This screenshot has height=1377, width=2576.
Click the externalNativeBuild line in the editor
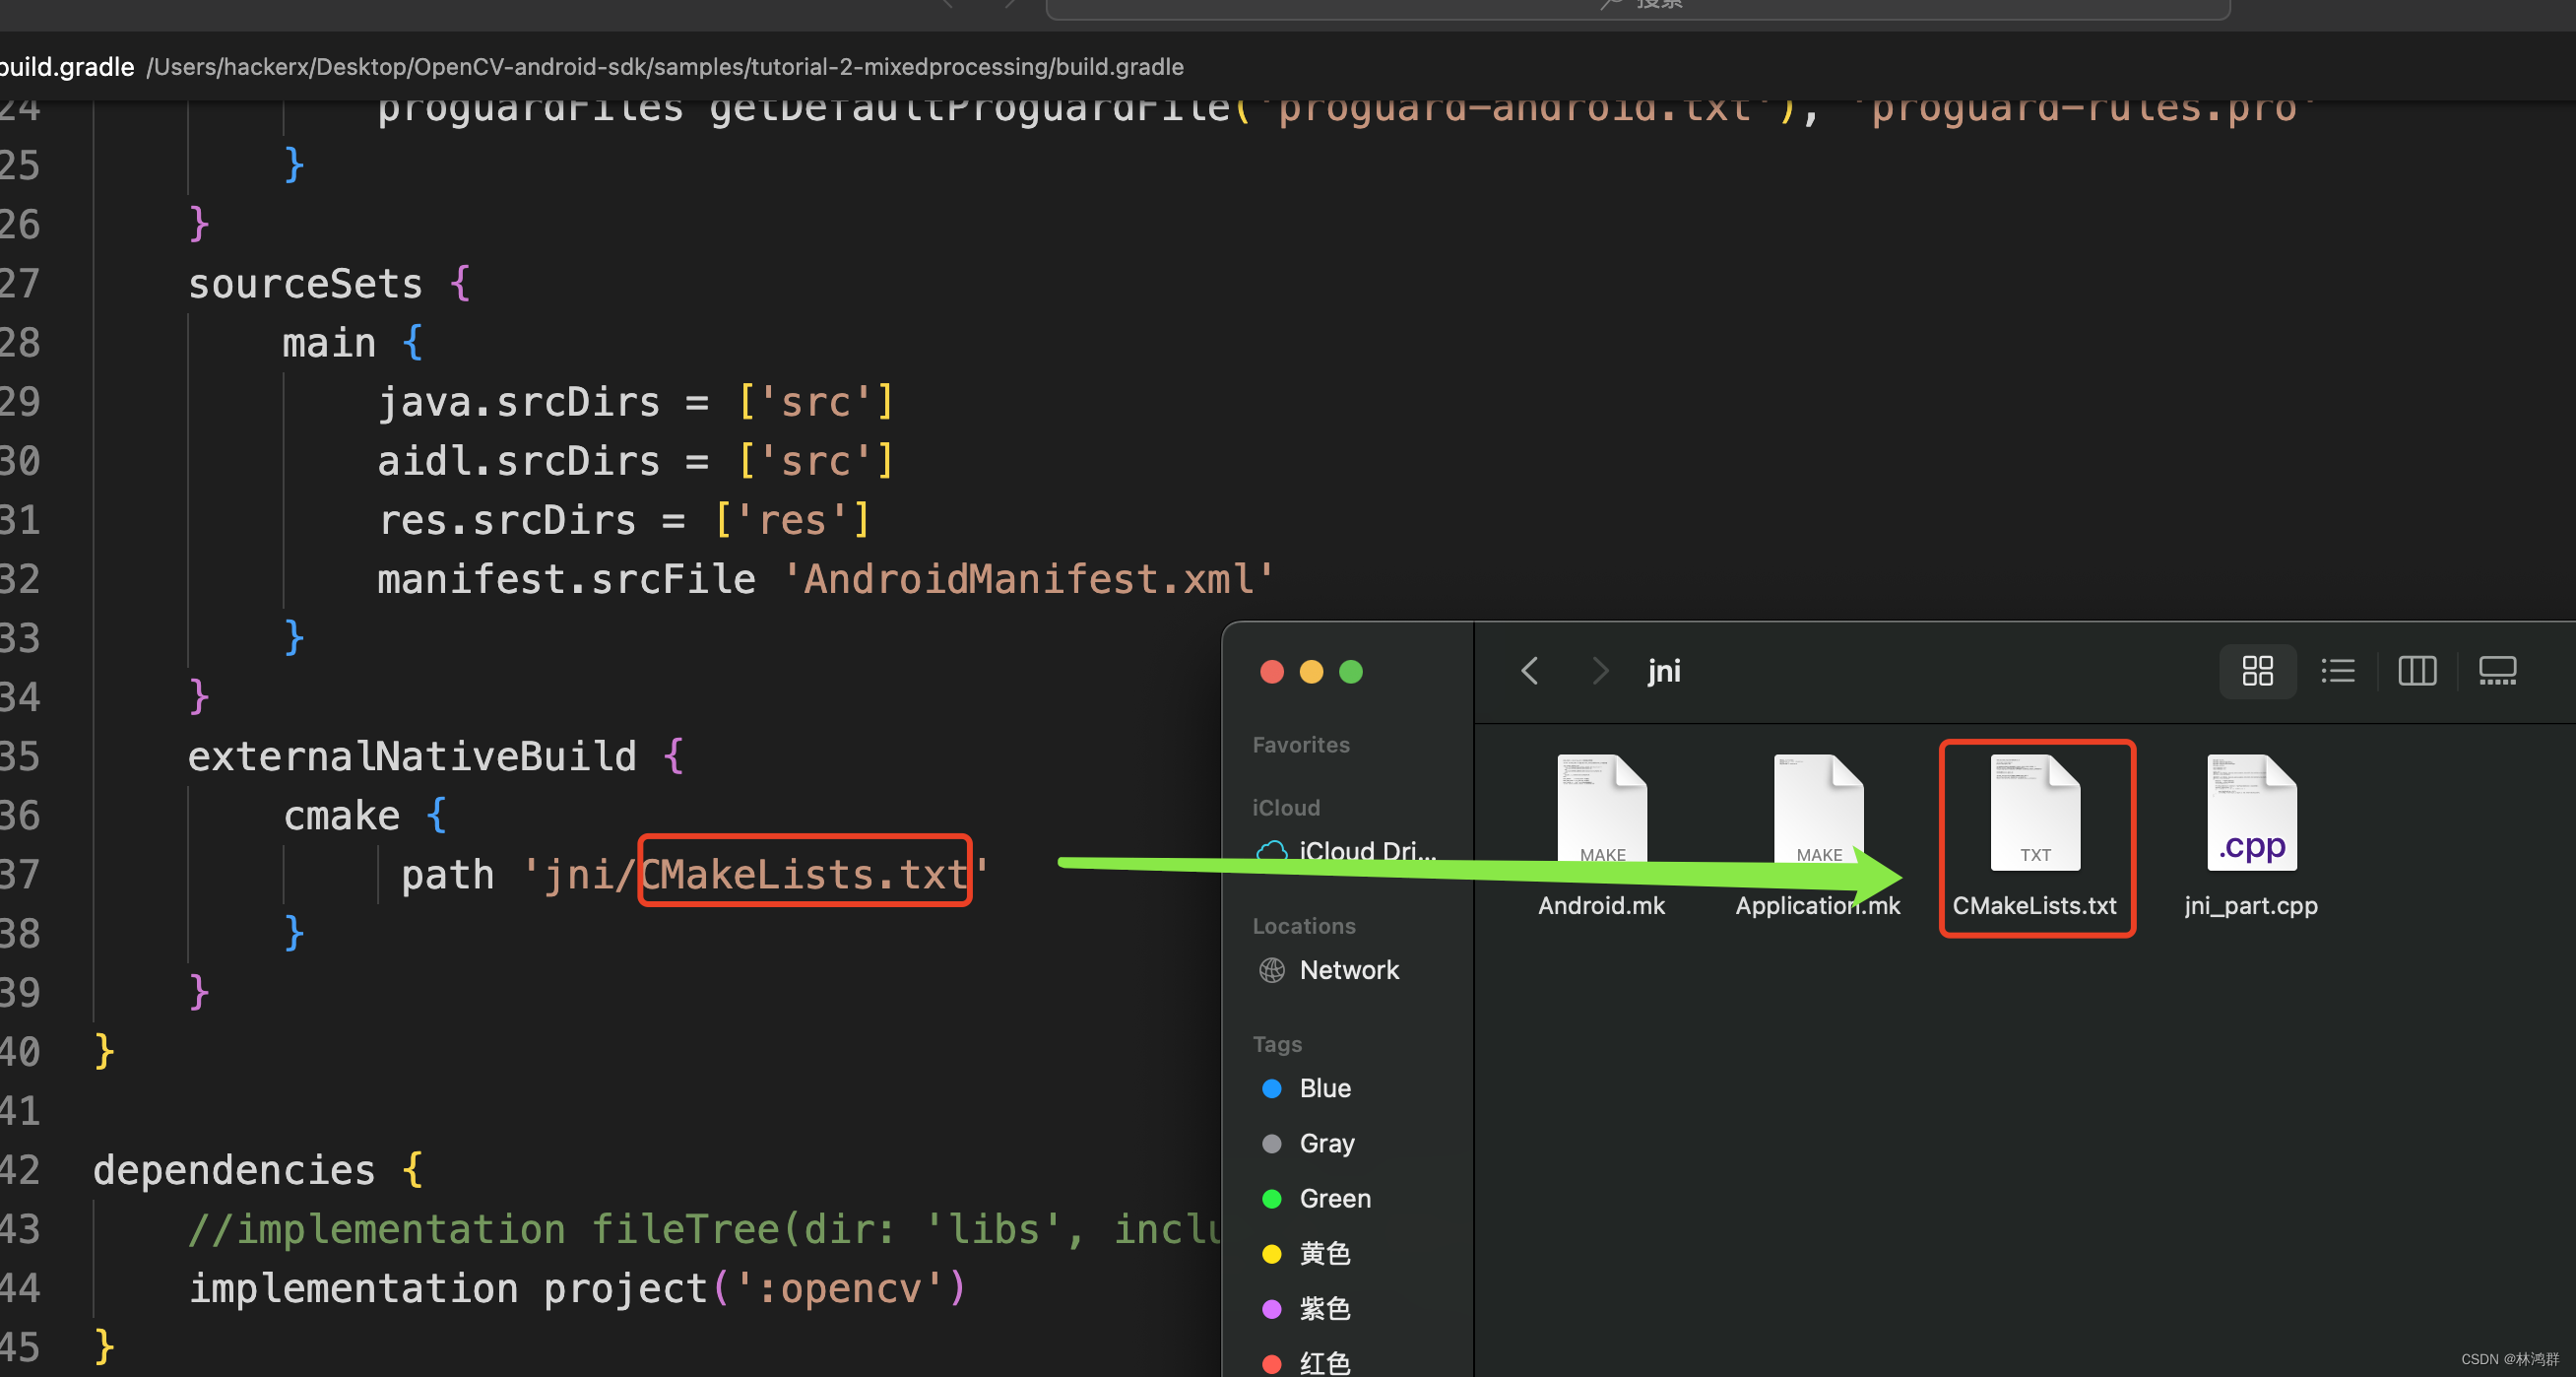412,756
